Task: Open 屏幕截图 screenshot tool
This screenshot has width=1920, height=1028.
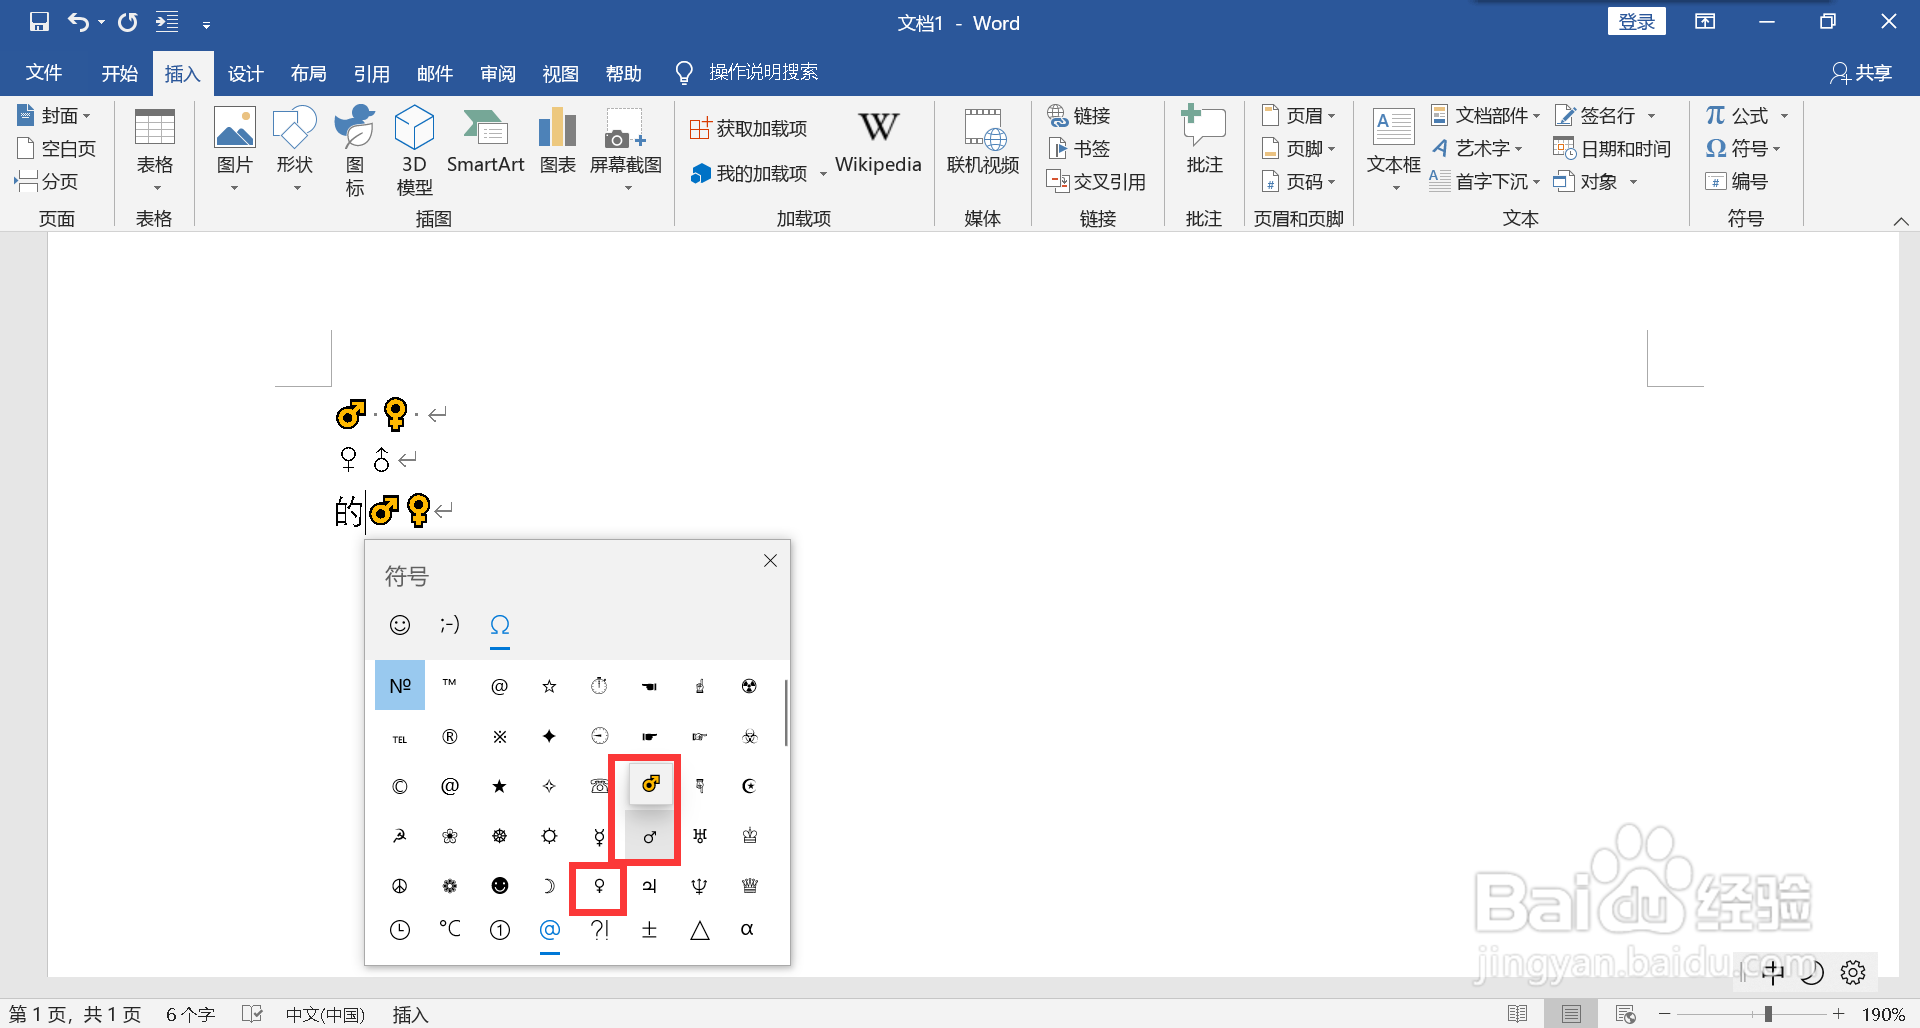Action: pos(626,150)
